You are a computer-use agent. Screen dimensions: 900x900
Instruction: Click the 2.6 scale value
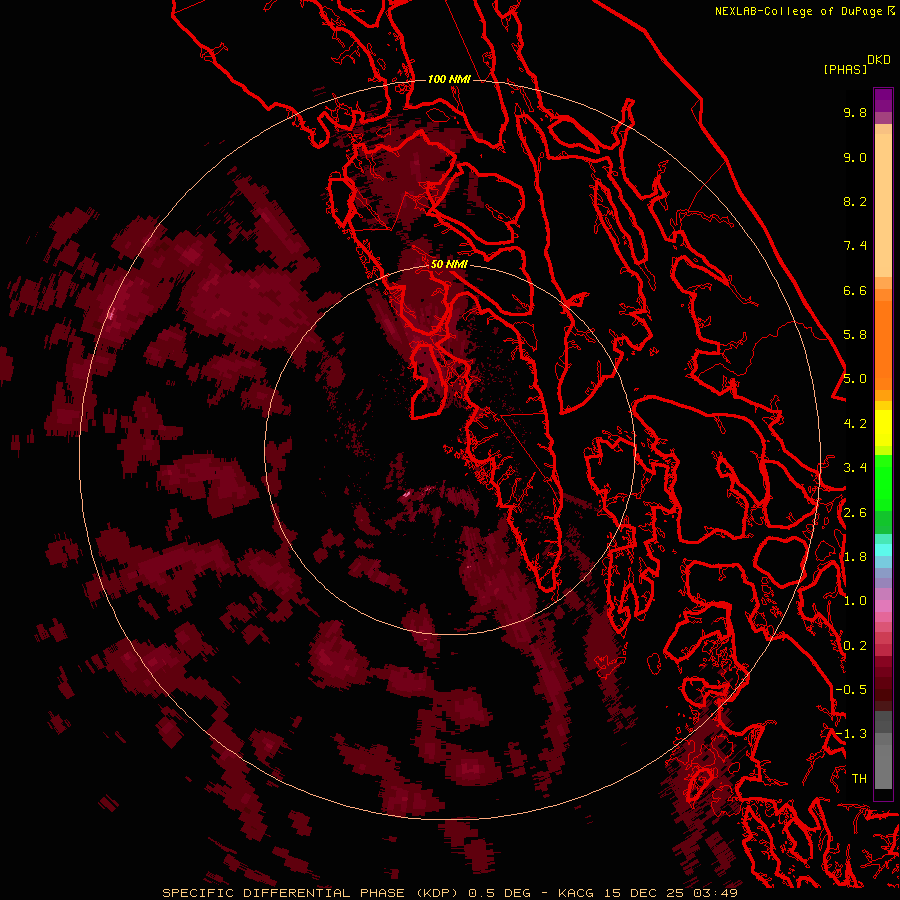click(x=855, y=513)
